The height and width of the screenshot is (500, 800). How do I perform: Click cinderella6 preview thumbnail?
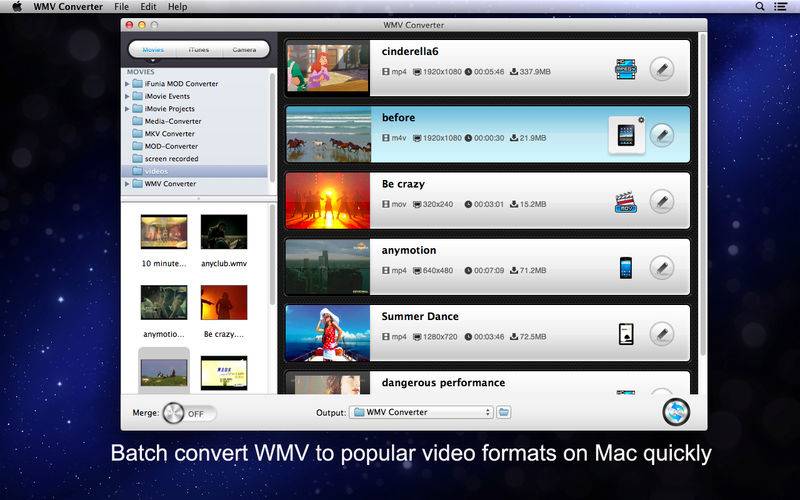328,68
